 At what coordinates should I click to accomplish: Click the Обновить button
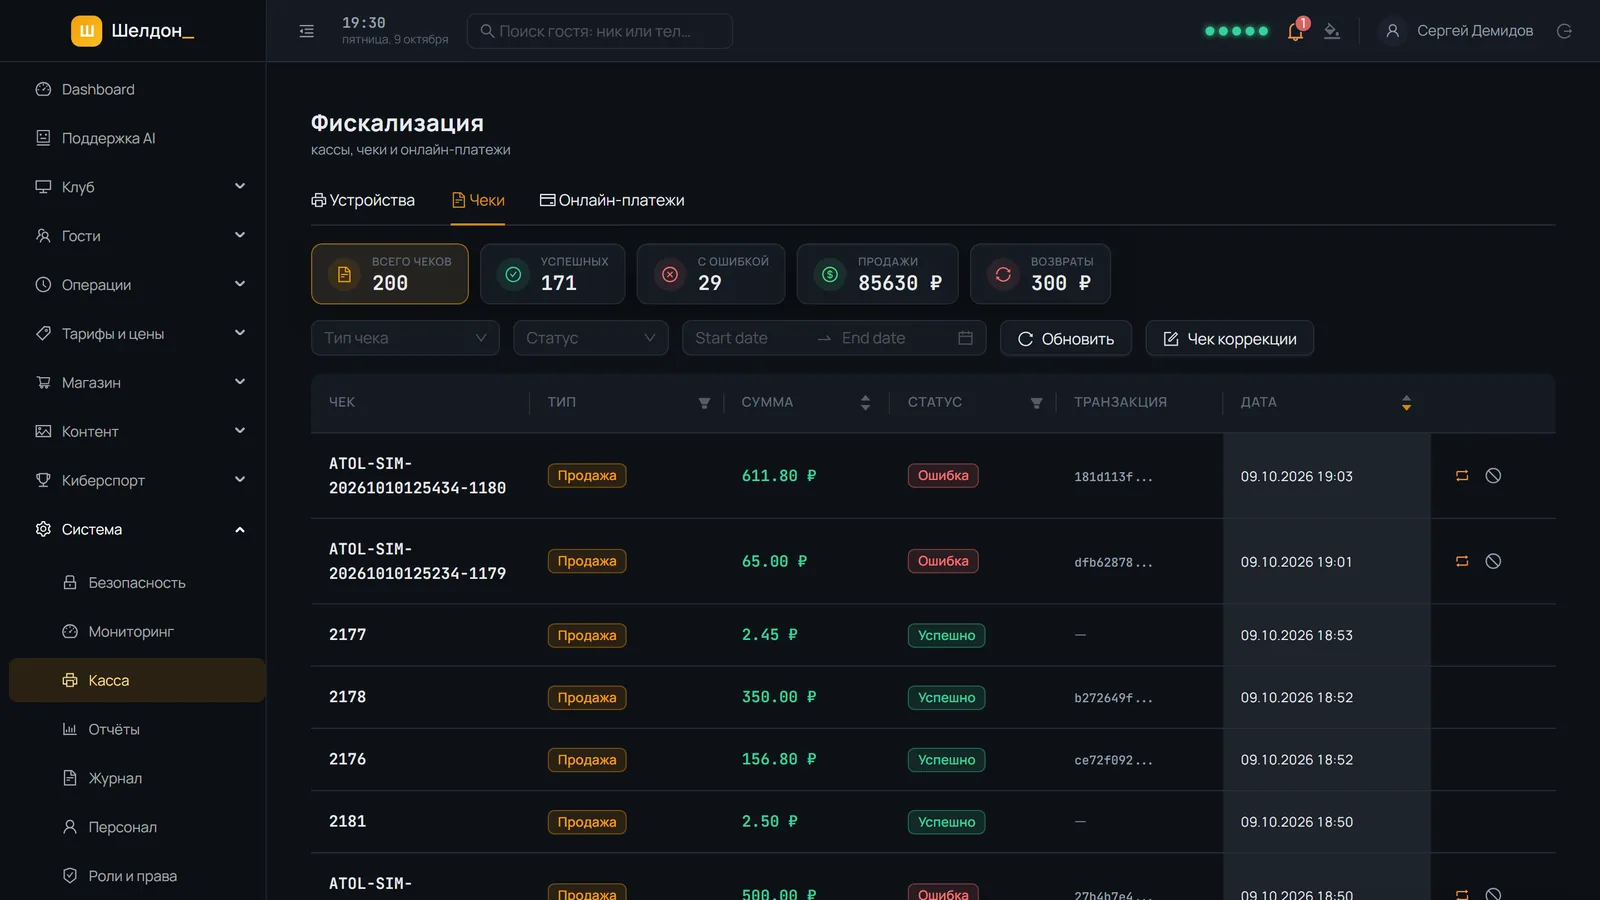point(1066,338)
